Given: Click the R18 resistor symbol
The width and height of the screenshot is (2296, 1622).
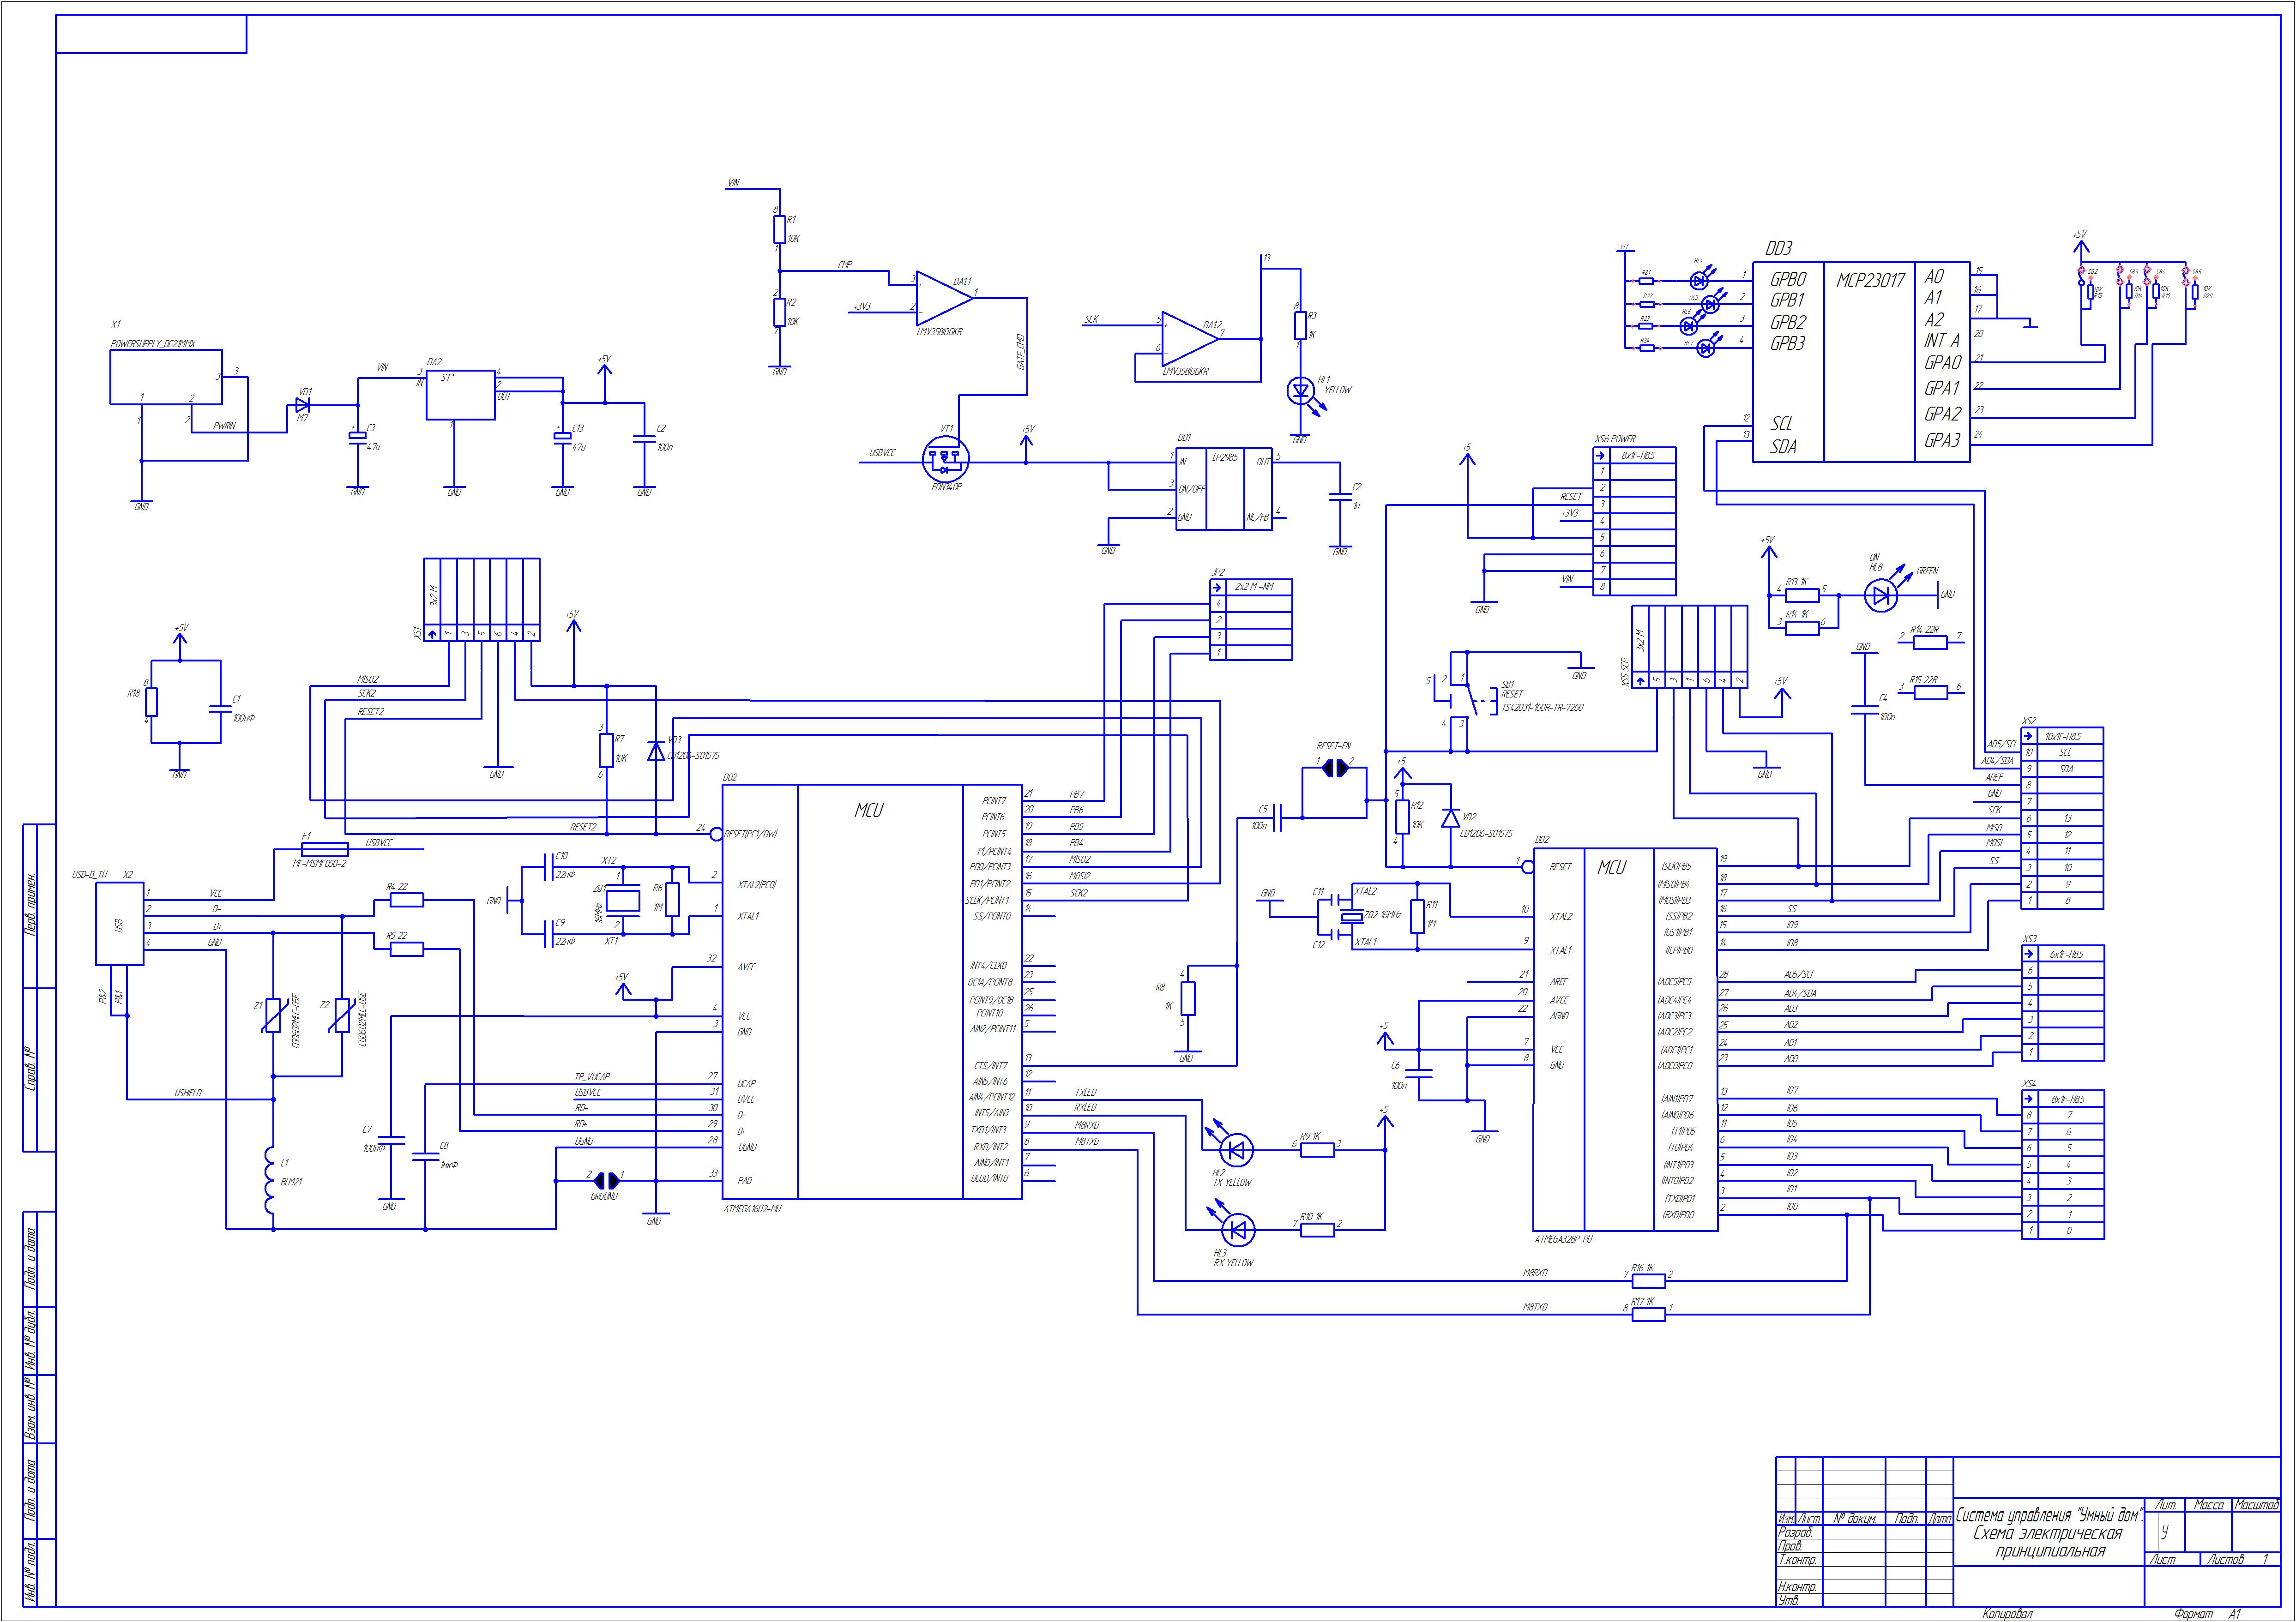Looking at the screenshot, I should tap(151, 702).
